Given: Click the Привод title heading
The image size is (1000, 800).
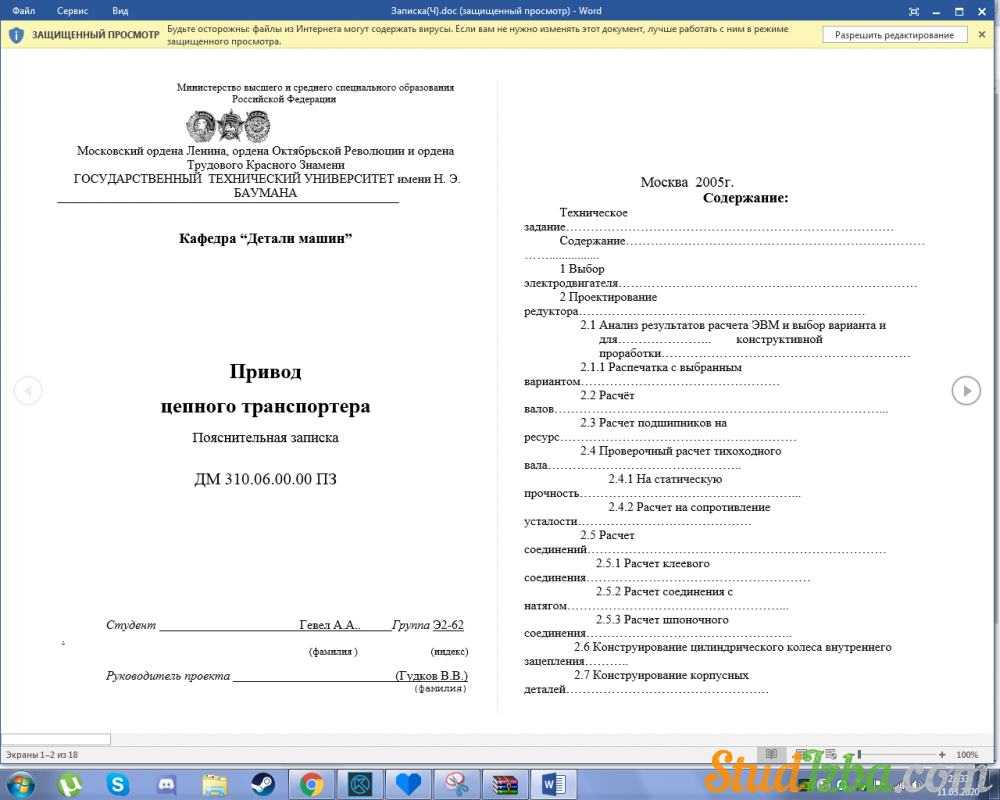Looking at the screenshot, I should (265, 371).
